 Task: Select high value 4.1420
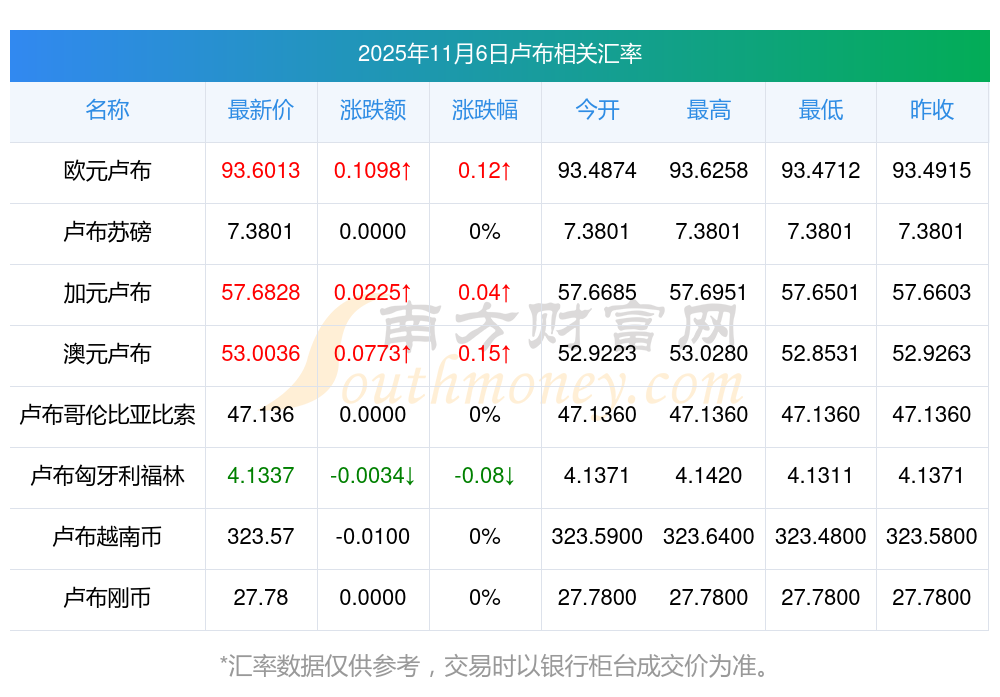coord(709,475)
